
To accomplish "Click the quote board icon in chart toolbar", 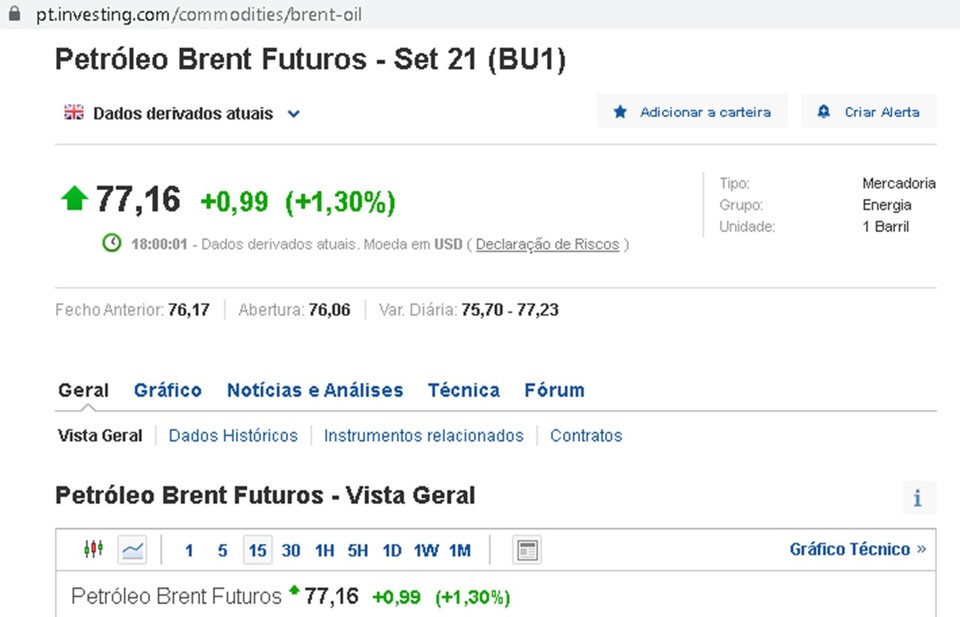I will [x=525, y=548].
